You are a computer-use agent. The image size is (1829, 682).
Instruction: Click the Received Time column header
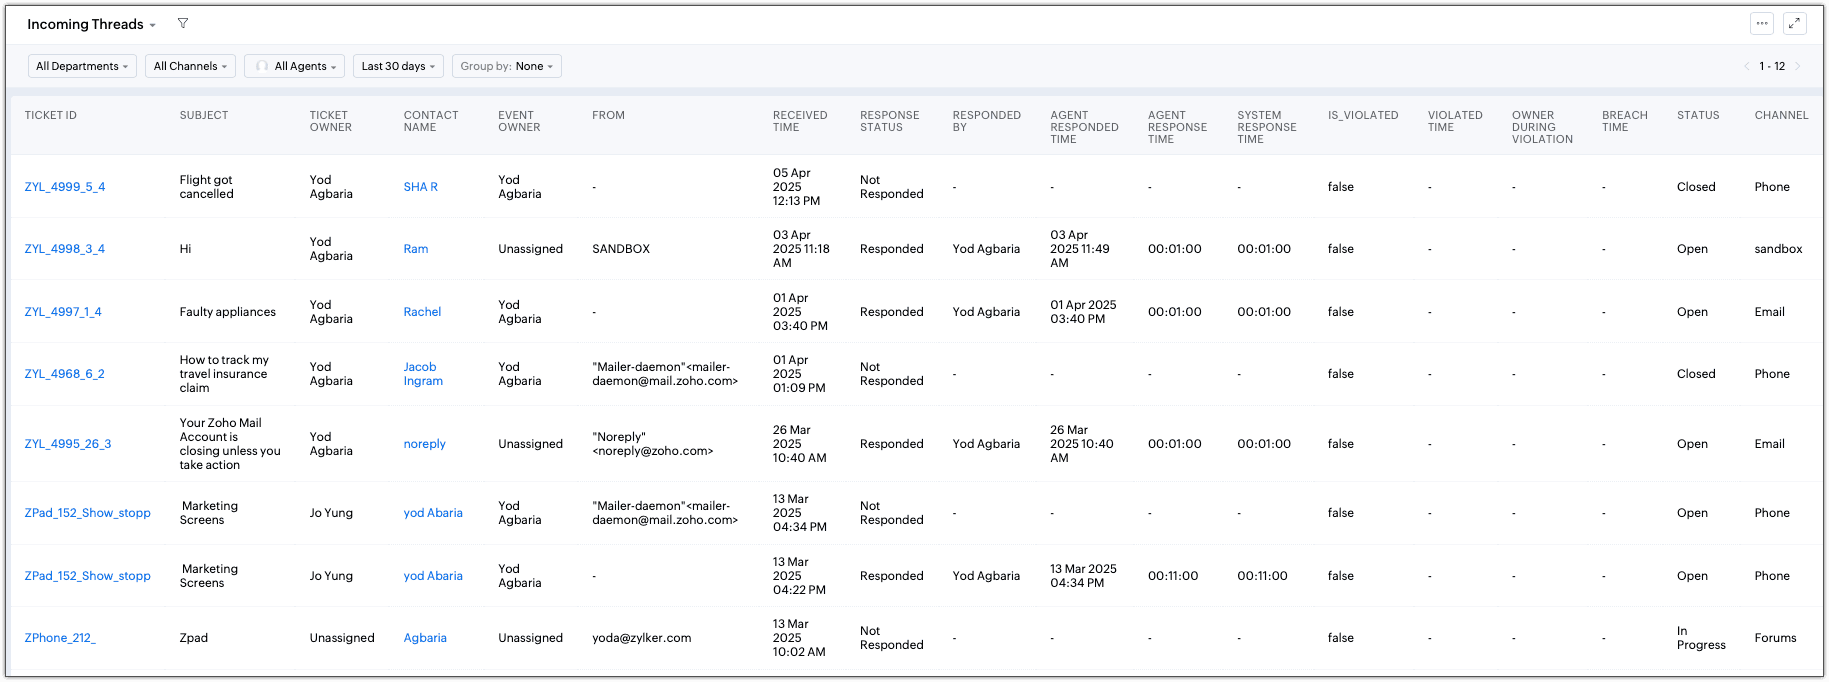click(800, 121)
